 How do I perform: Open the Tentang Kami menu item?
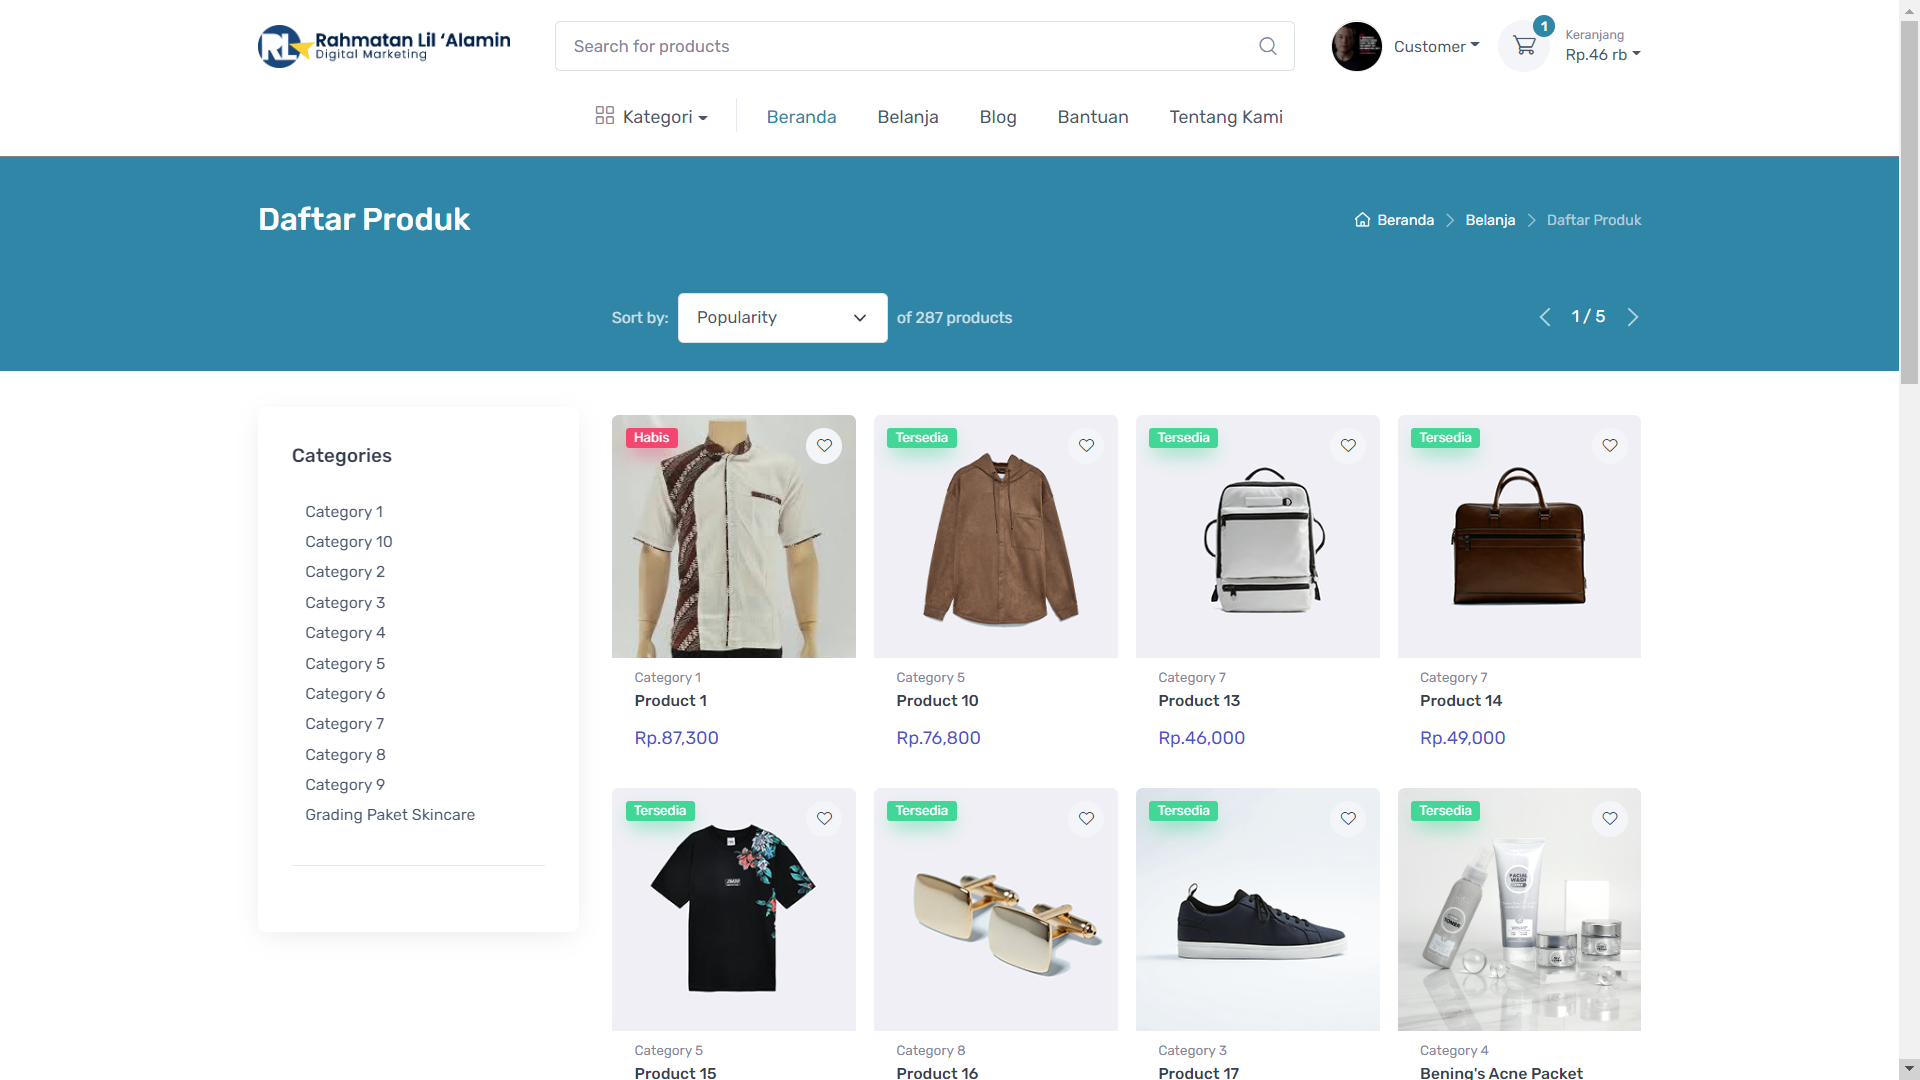point(1225,117)
